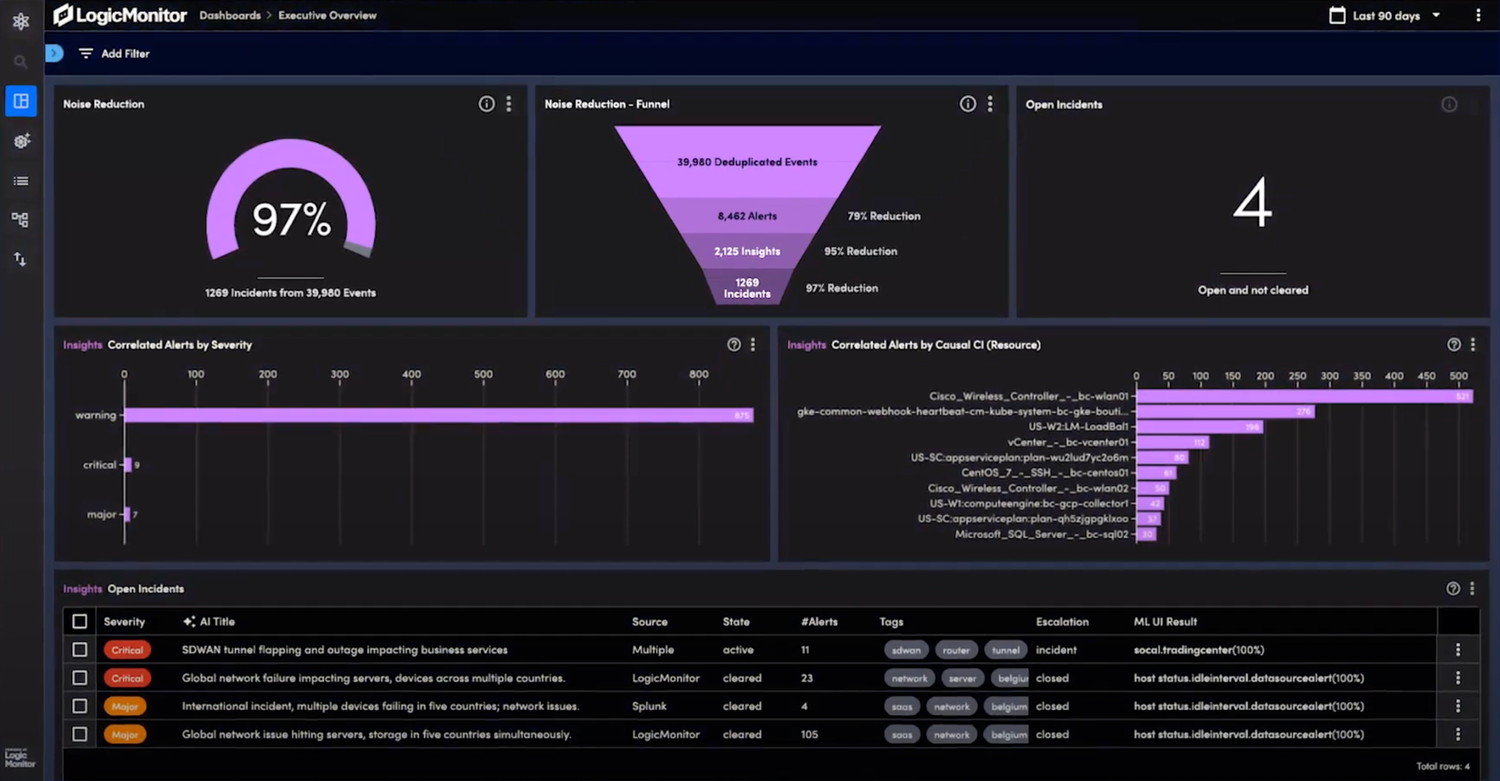The image size is (1500, 781).
Task: Check the row for the International incident from Splunk
Action: tap(80, 706)
